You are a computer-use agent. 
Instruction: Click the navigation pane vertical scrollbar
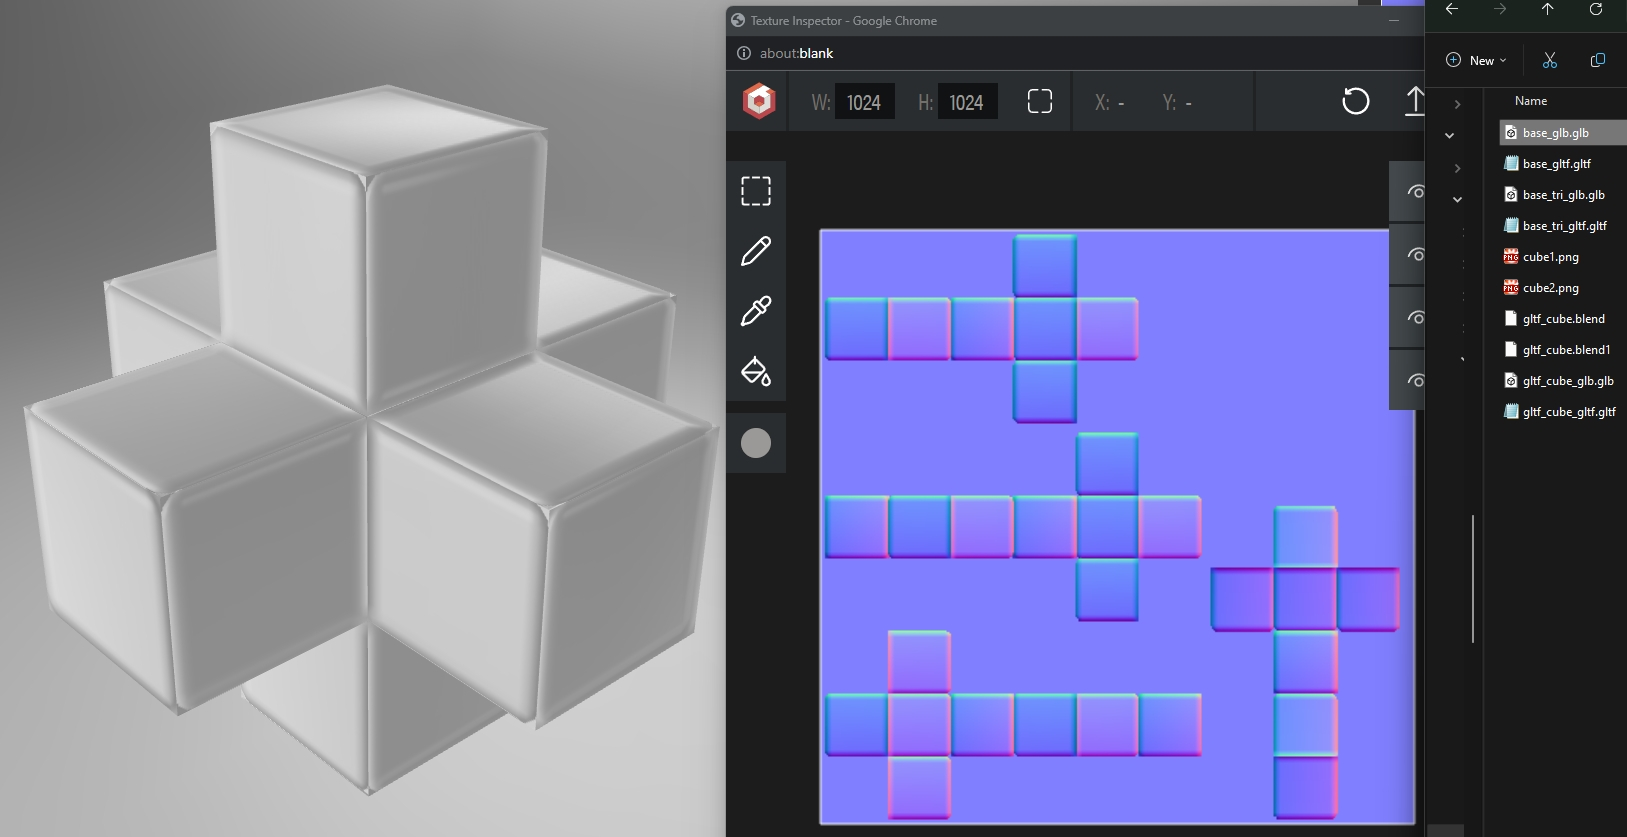point(1473,578)
